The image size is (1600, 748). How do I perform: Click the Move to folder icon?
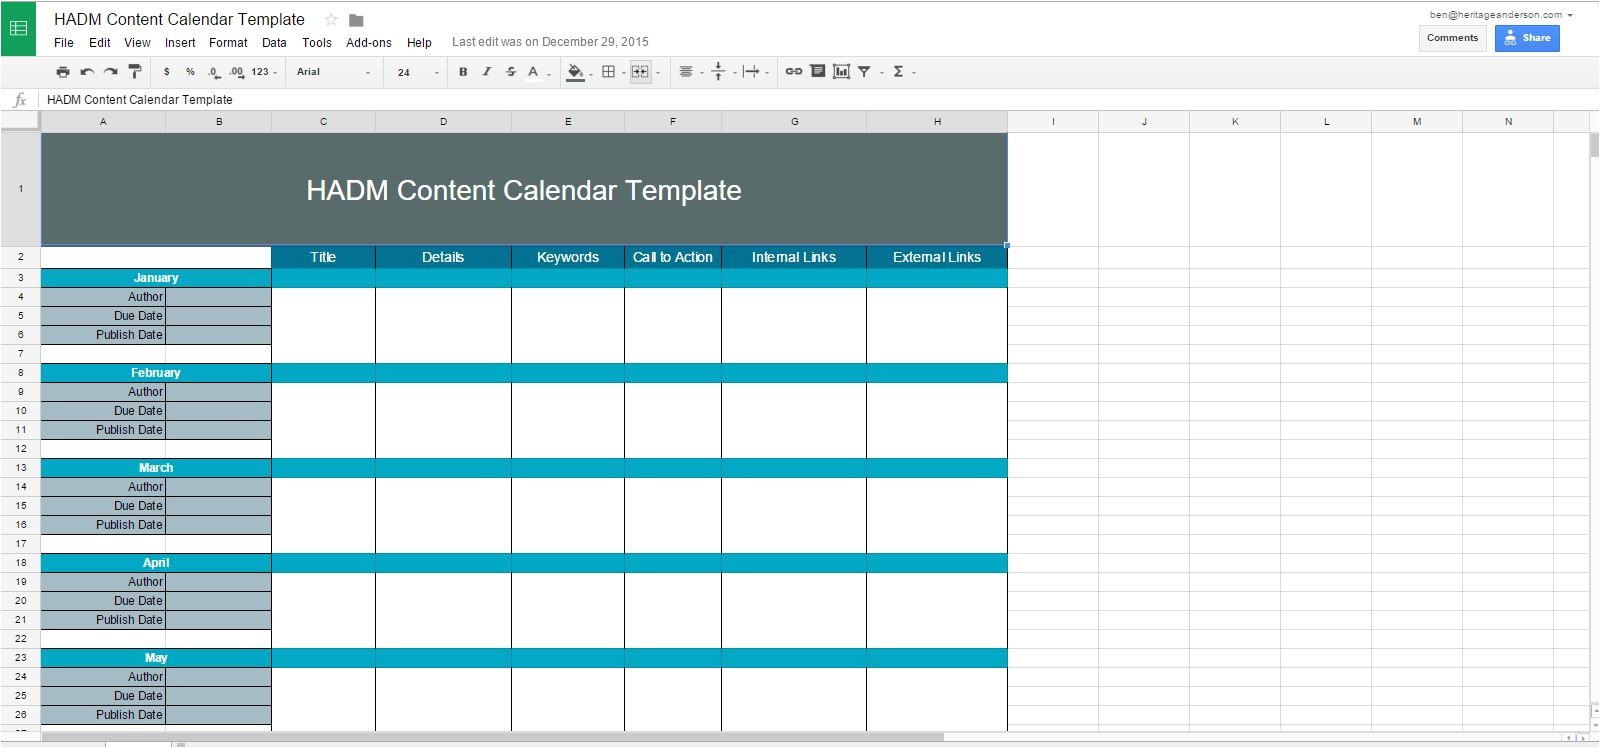point(356,20)
